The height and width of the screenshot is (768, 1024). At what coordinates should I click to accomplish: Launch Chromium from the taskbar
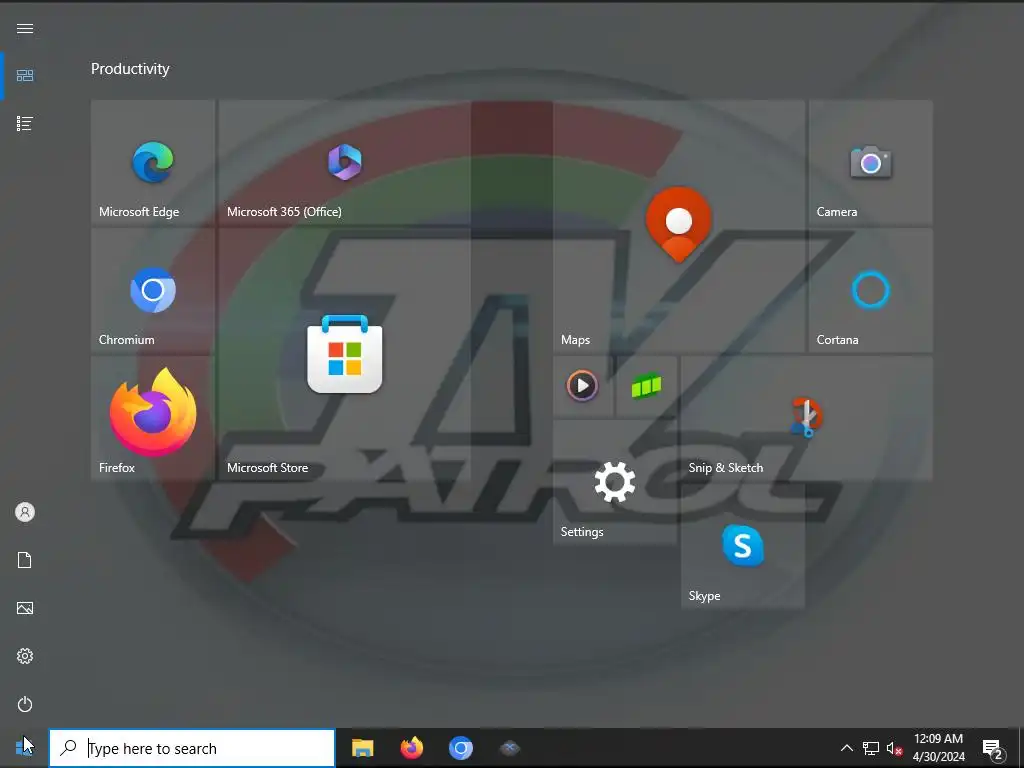click(460, 748)
